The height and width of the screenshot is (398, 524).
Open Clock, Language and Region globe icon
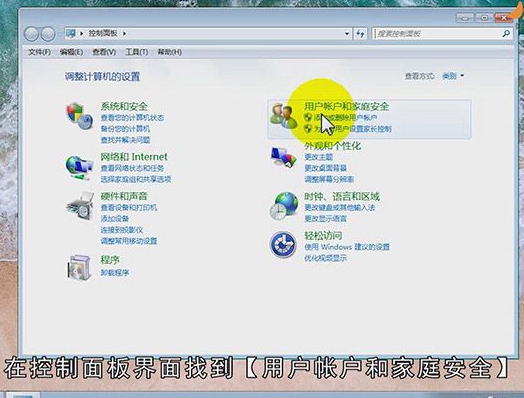coord(284,206)
